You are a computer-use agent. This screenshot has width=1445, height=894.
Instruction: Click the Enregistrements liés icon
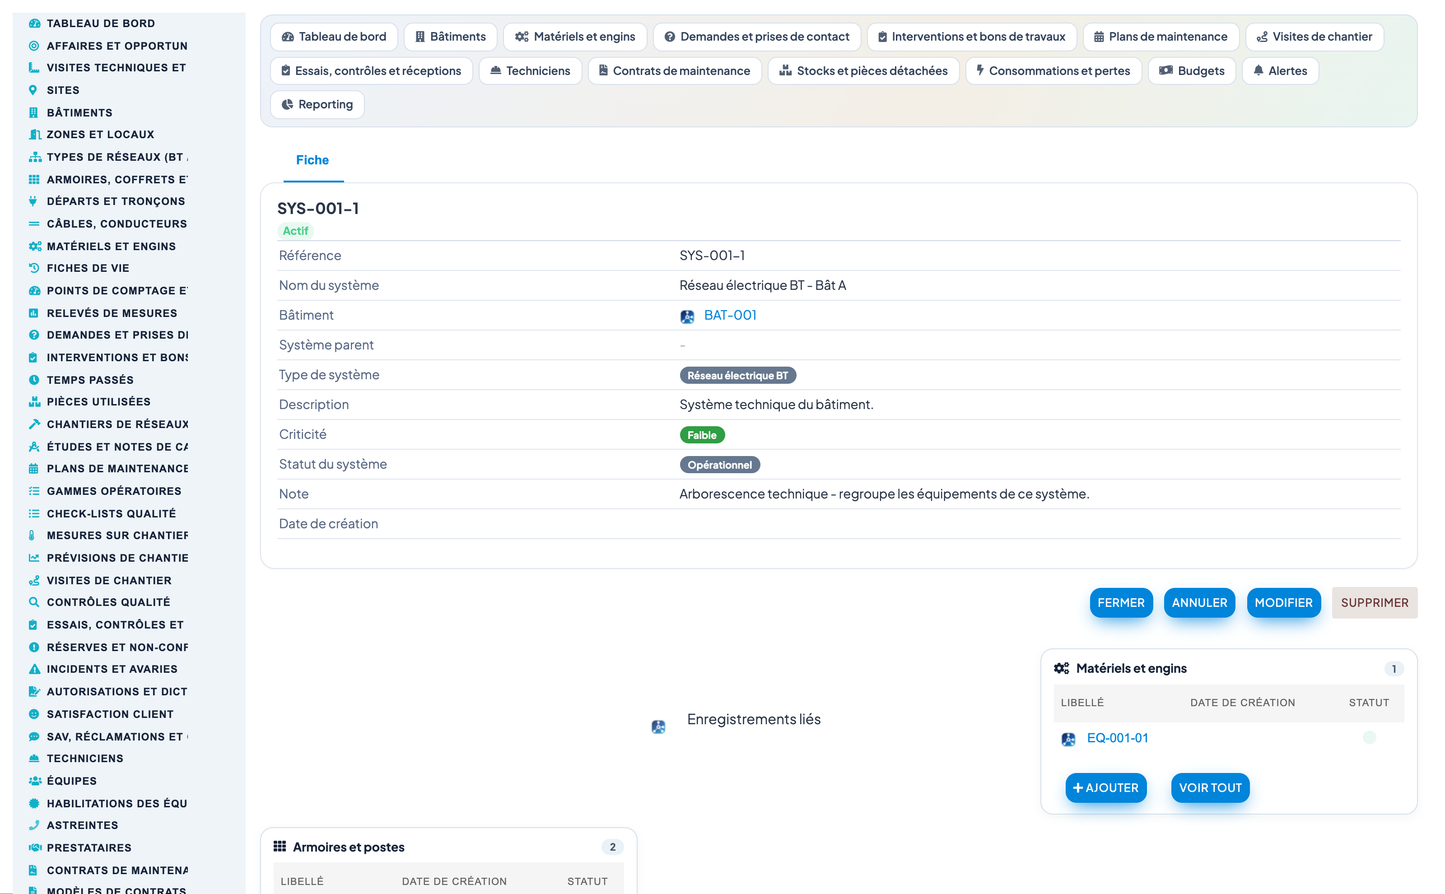(x=658, y=727)
